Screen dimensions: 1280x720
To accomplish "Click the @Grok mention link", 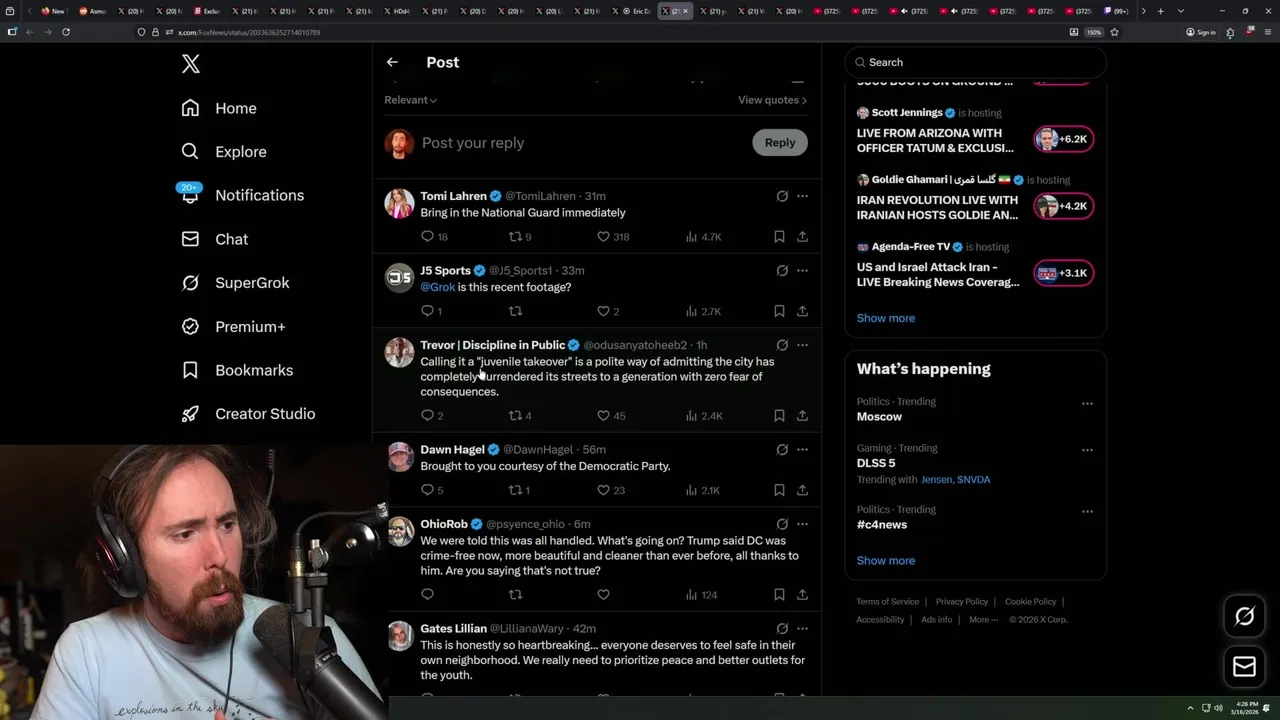I will click(x=438, y=287).
